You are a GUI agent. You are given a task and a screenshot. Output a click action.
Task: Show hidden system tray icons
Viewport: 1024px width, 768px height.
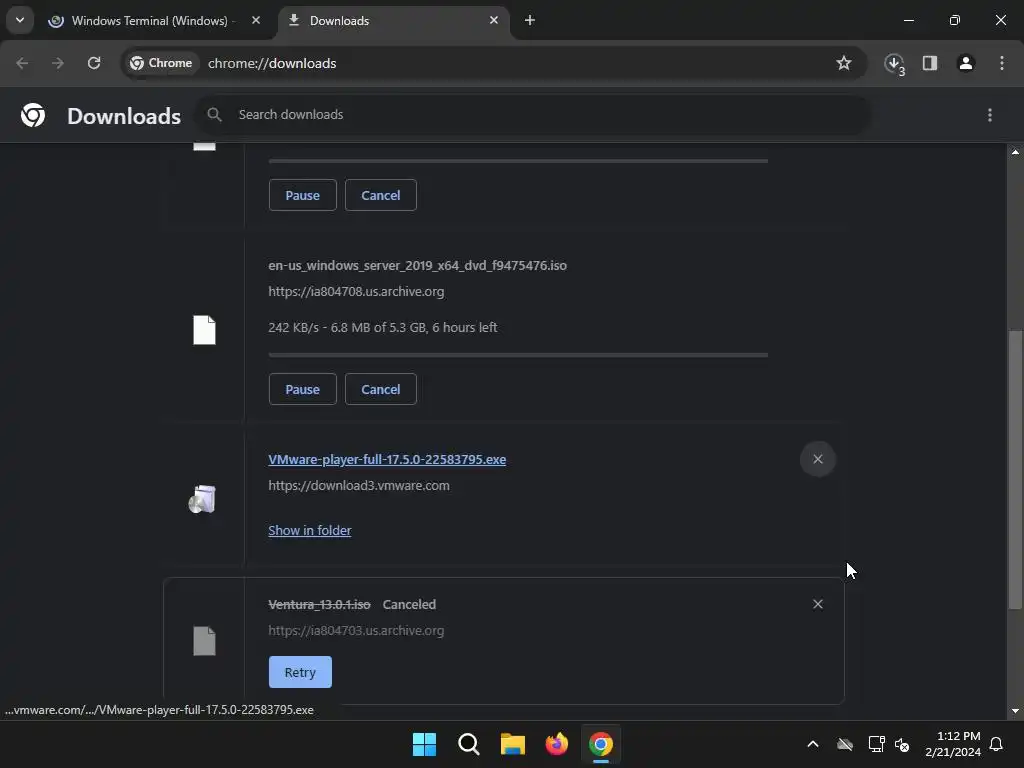[813, 744]
